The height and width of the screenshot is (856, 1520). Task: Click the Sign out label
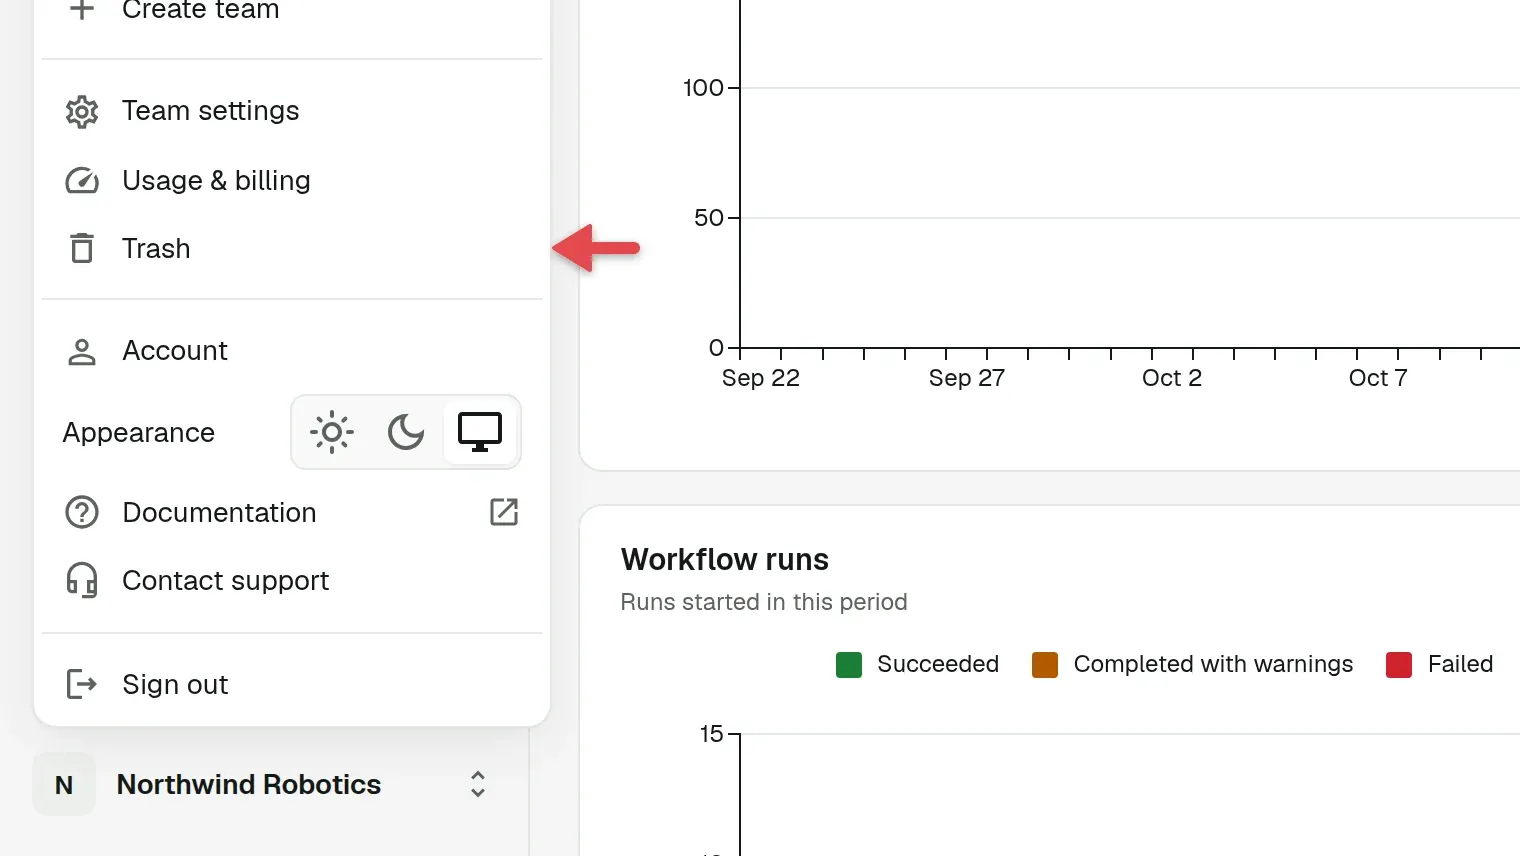[175, 685]
